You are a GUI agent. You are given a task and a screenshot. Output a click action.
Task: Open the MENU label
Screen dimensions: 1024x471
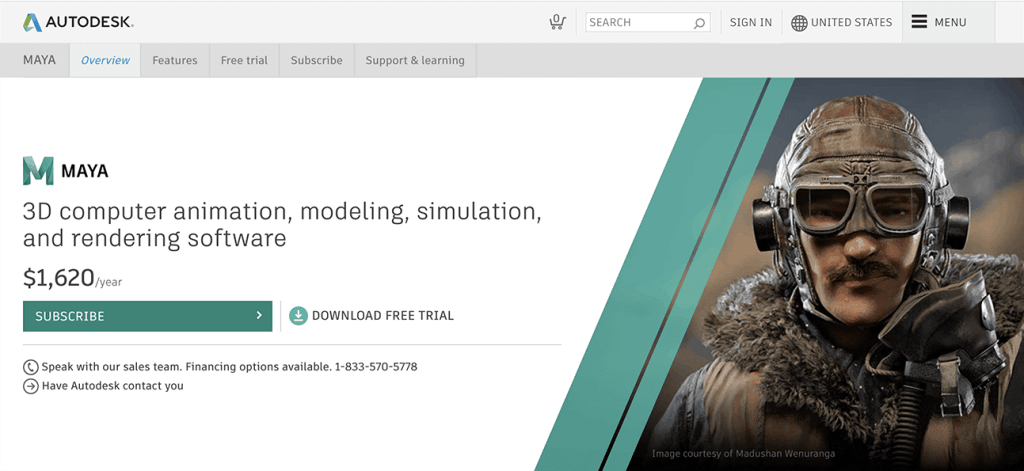[x=950, y=22]
